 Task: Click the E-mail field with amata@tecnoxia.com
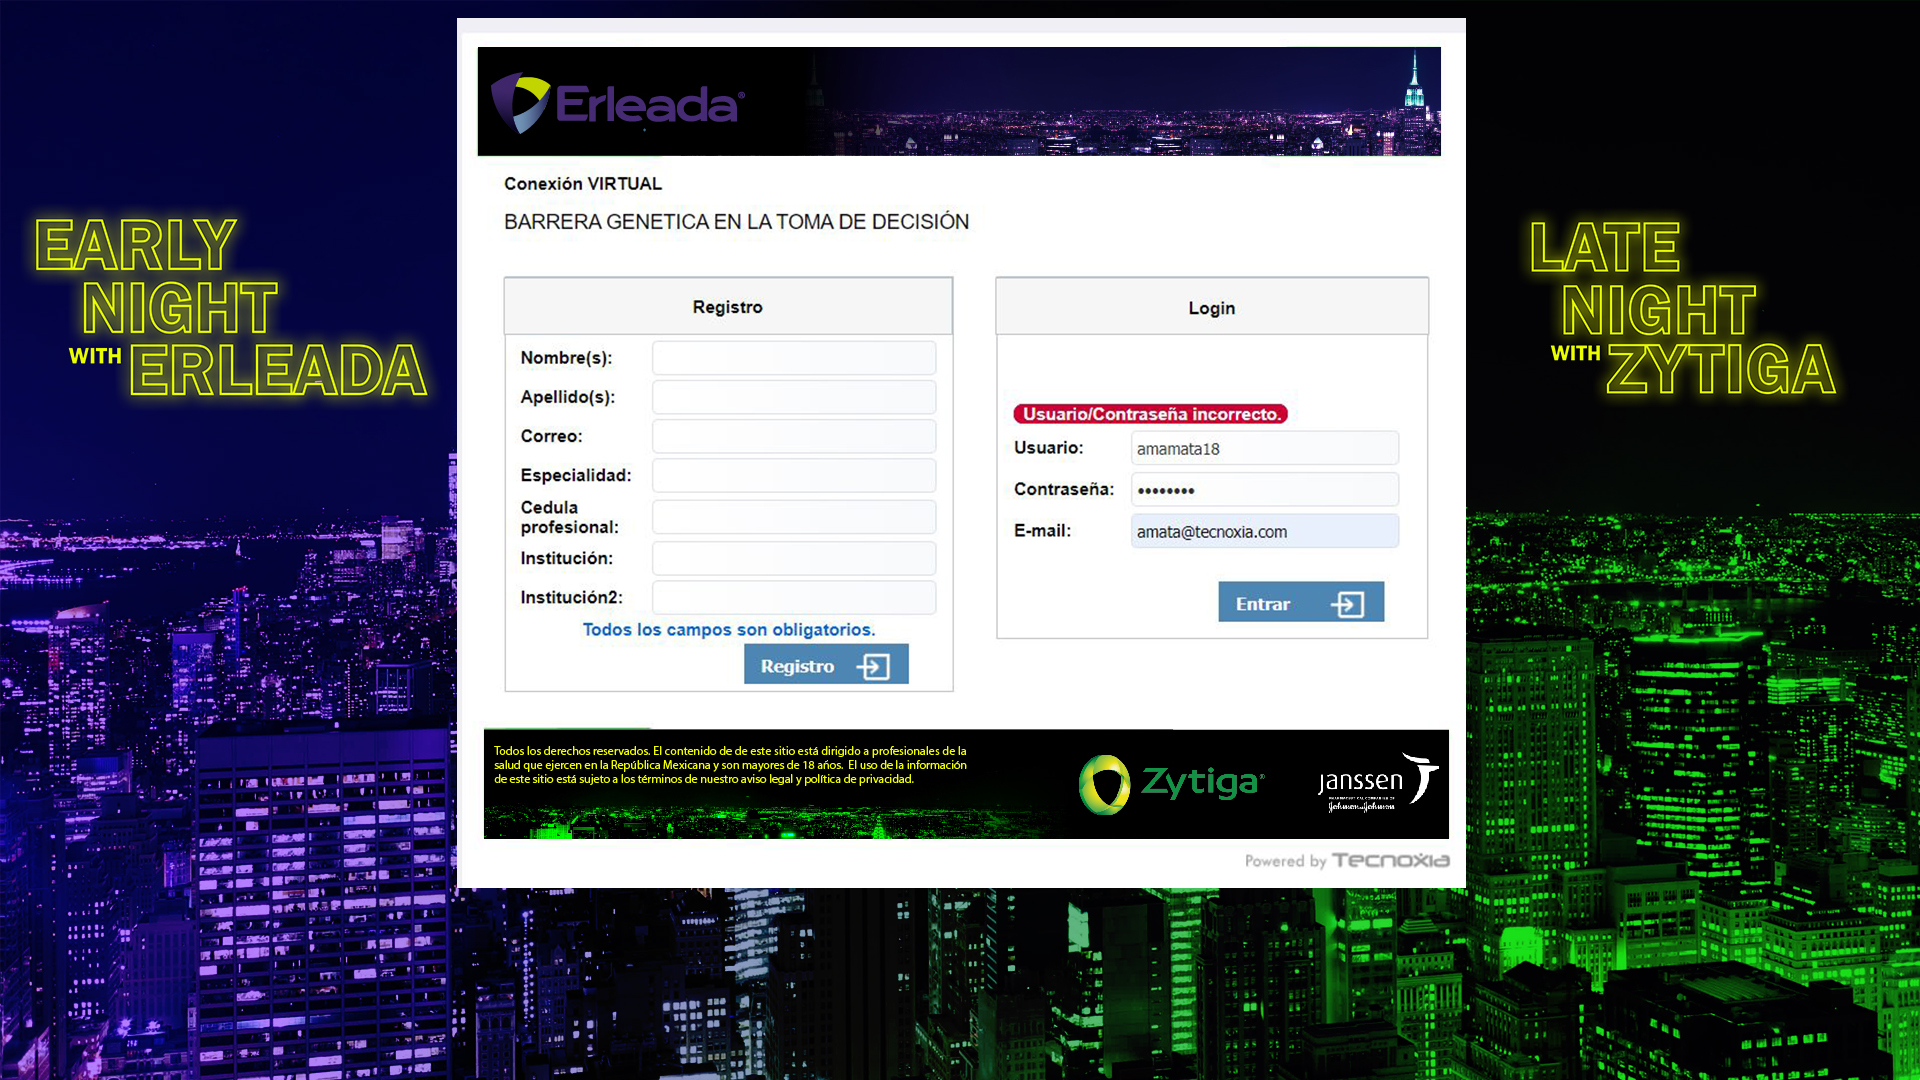tap(1265, 531)
